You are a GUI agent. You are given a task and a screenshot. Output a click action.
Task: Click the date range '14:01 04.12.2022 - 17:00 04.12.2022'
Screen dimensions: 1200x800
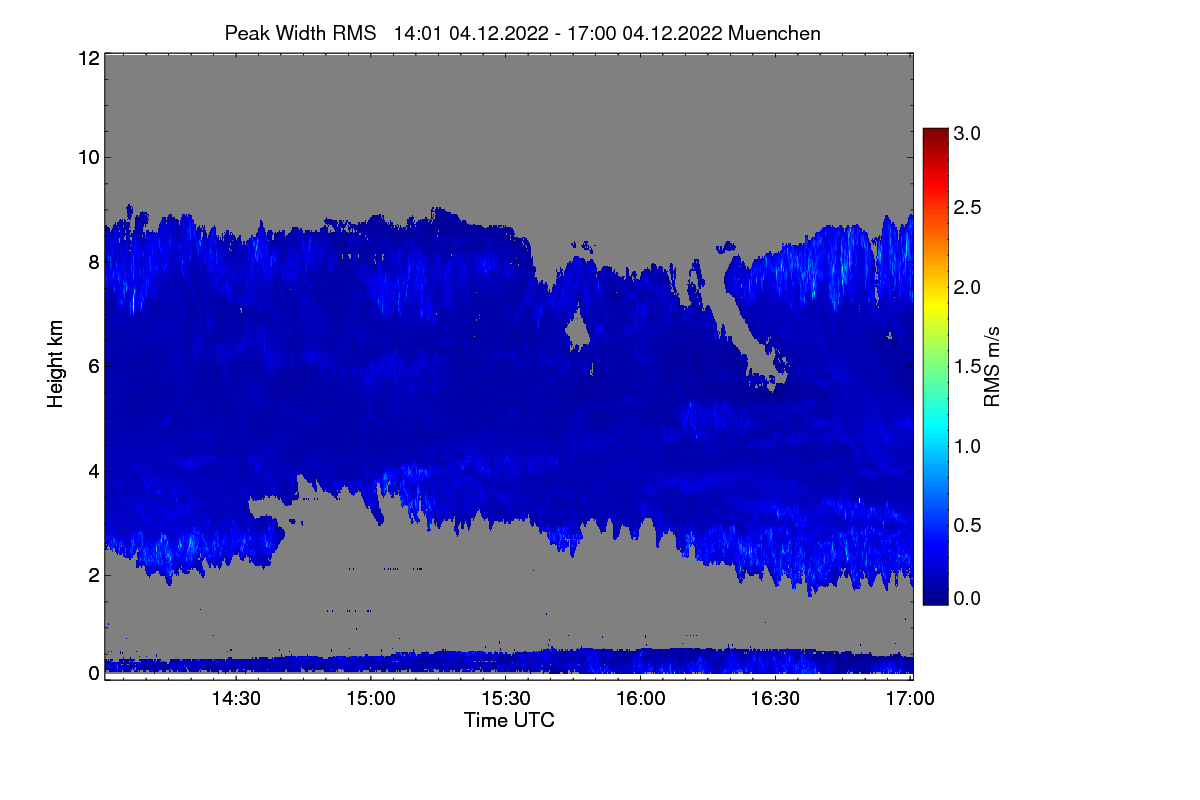click(559, 33)
